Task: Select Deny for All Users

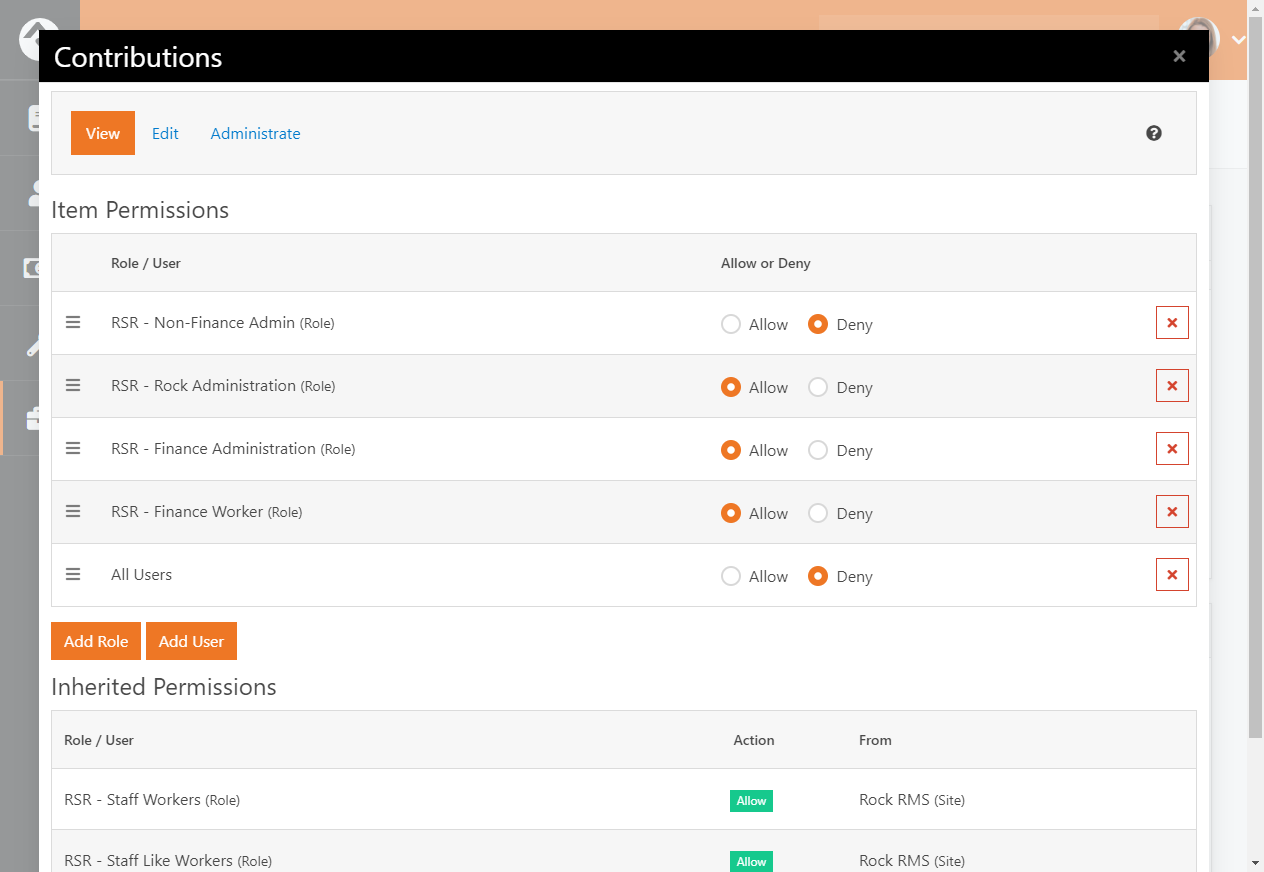Action: (x=818, y=576)
